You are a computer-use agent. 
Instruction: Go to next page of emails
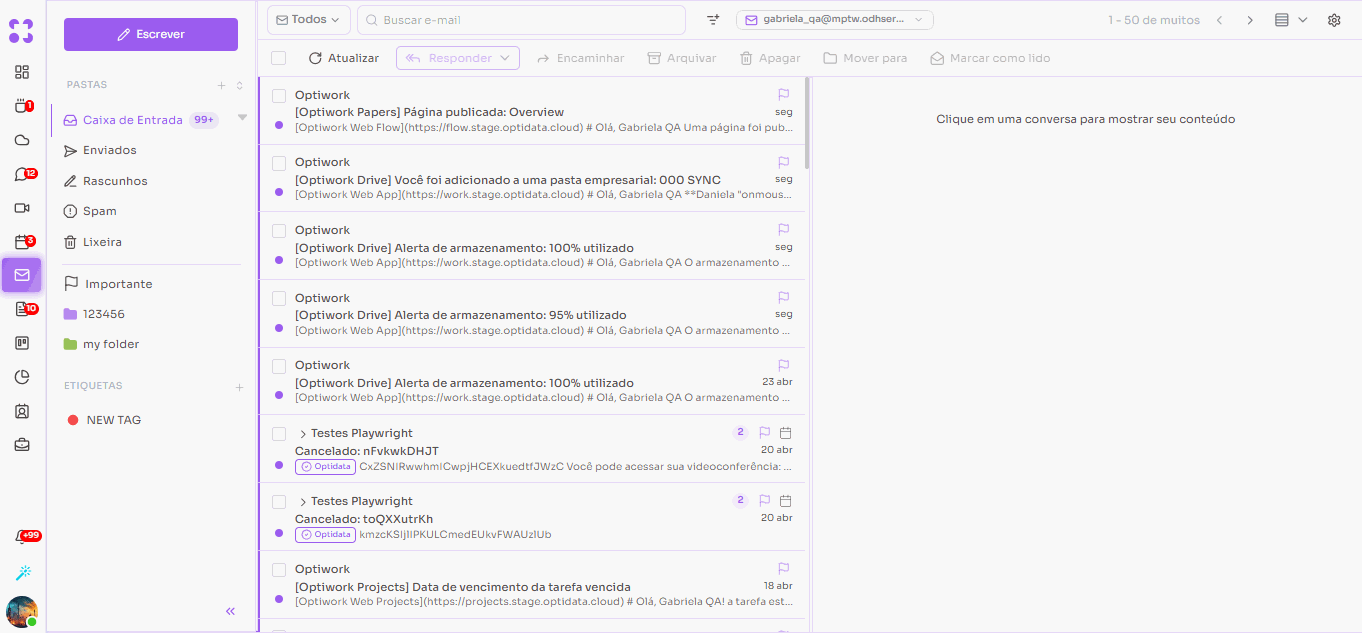pyautogui.click(x=1250, y=20)
